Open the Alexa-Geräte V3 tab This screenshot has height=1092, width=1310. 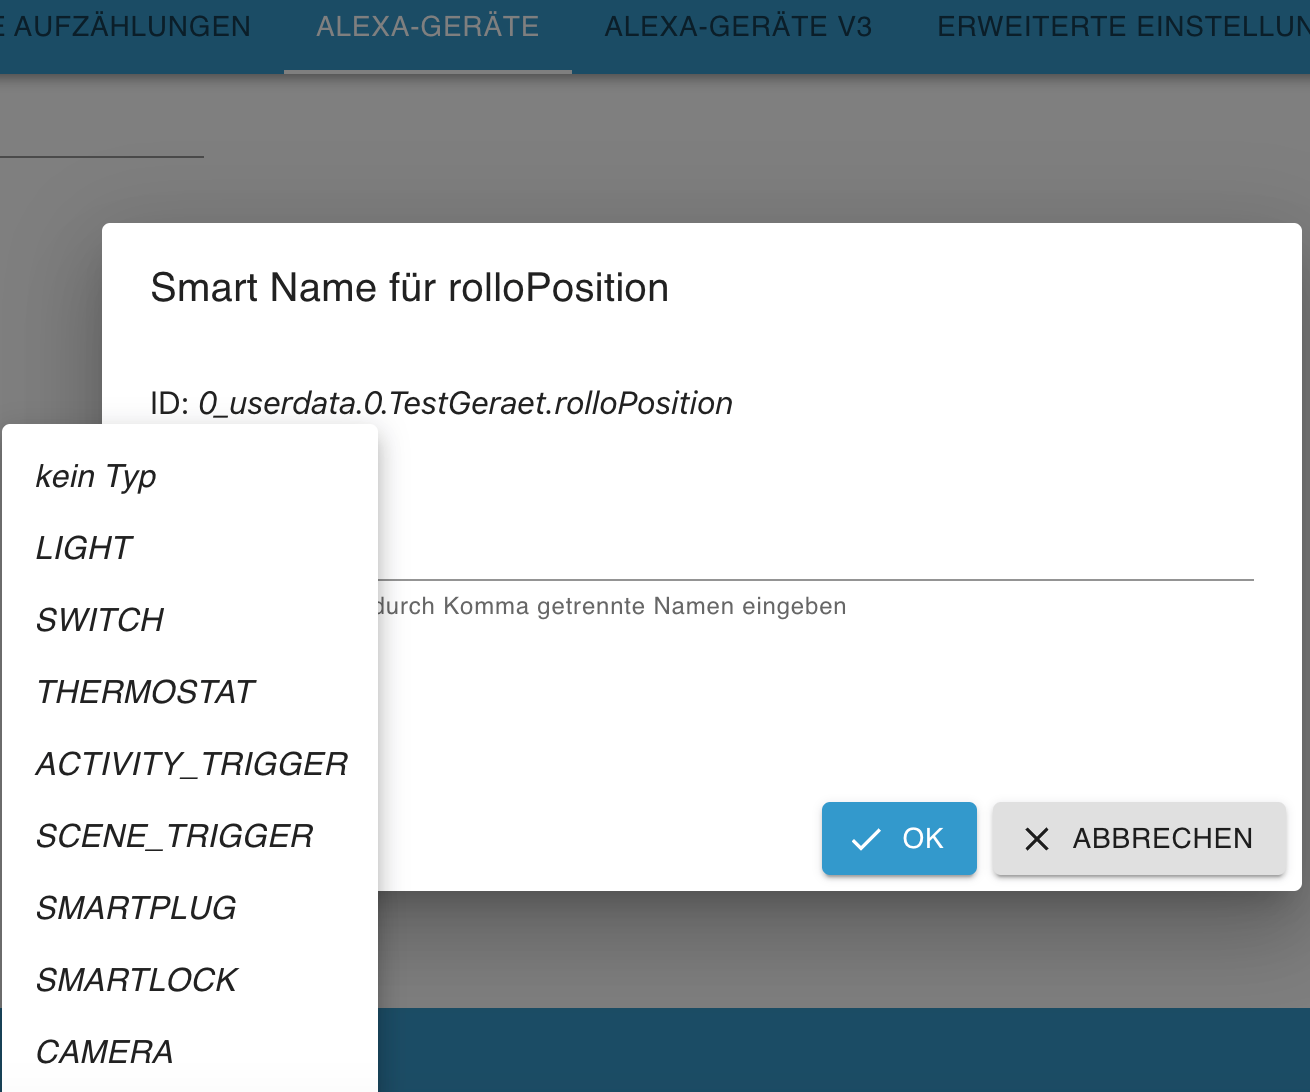(x=738, y=27)
